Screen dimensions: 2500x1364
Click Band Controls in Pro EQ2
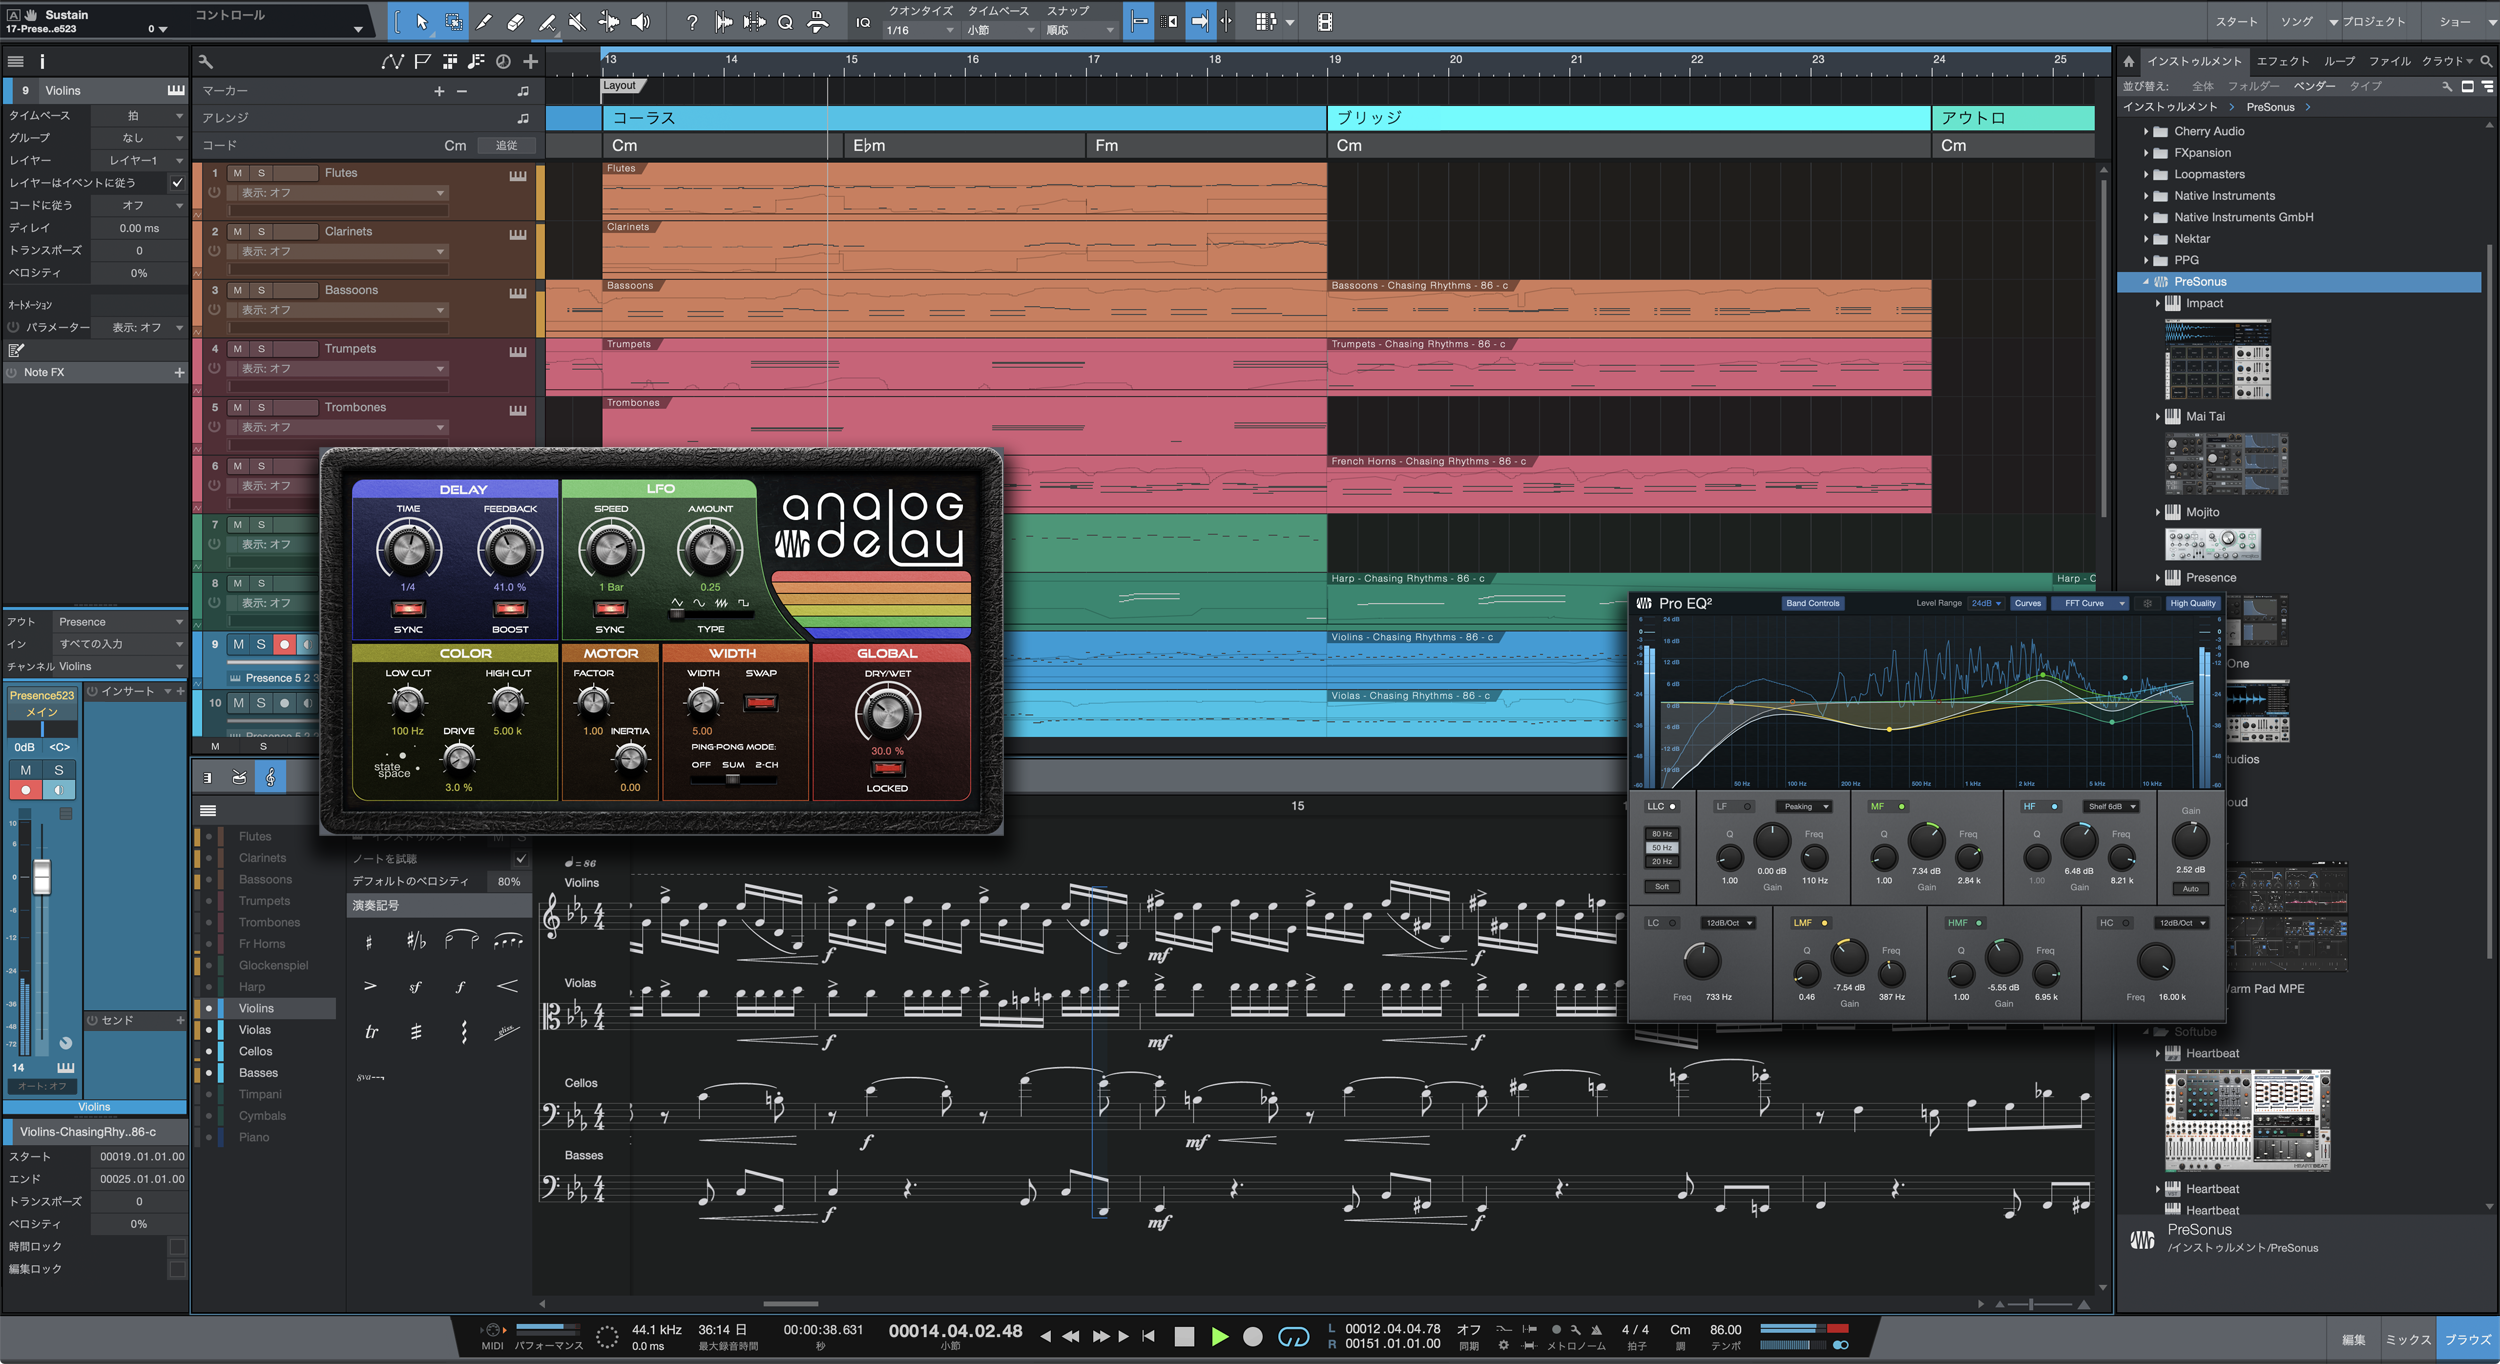1812,603
